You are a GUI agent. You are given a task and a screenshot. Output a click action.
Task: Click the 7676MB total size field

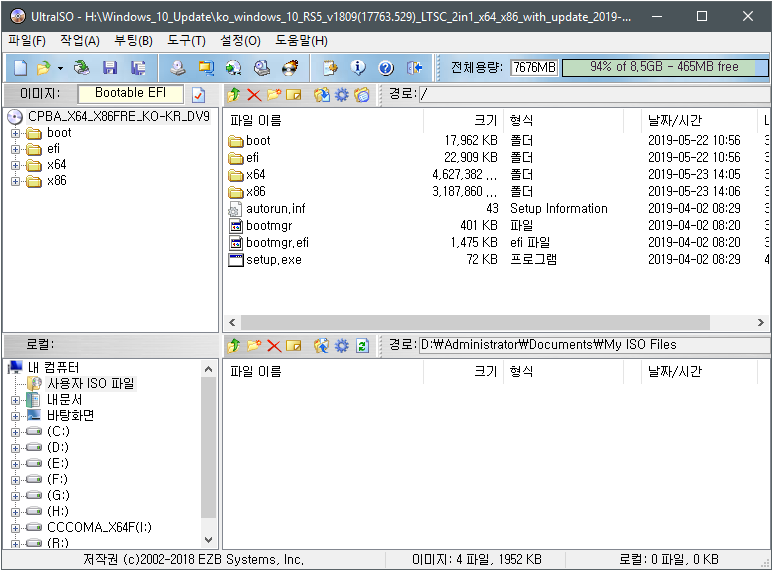click(534, 67)
